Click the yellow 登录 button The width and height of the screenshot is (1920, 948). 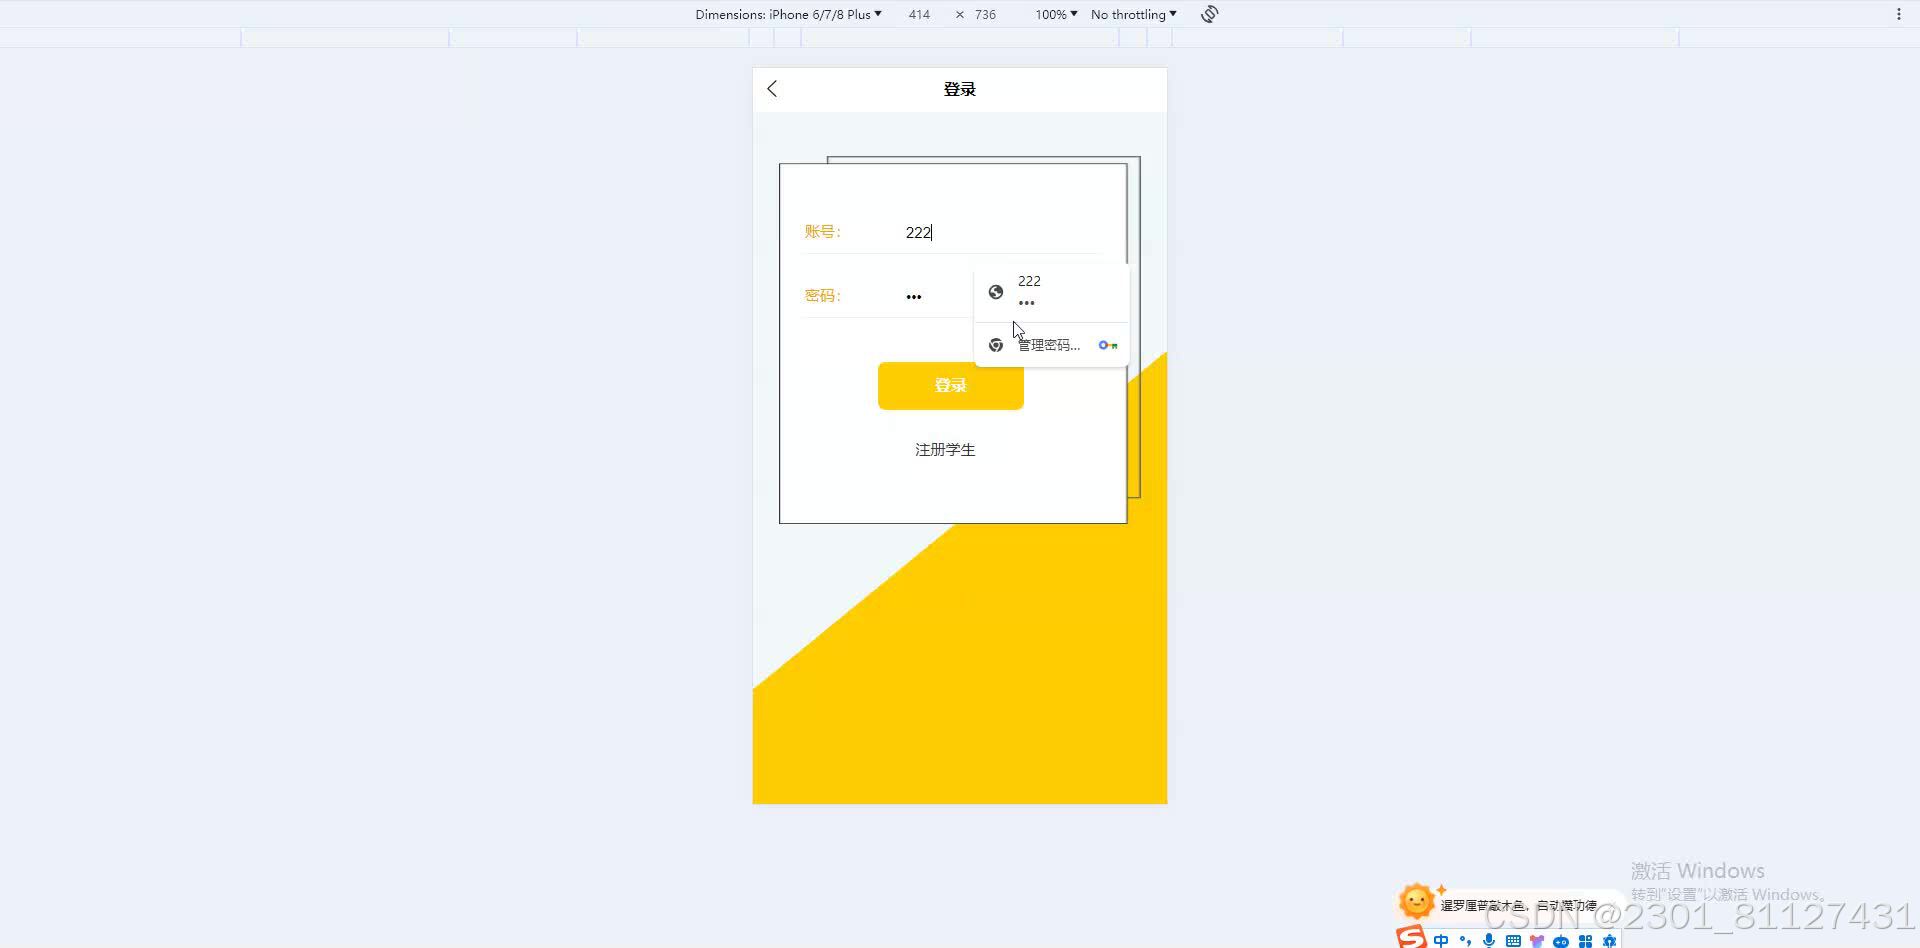point(951,386)
